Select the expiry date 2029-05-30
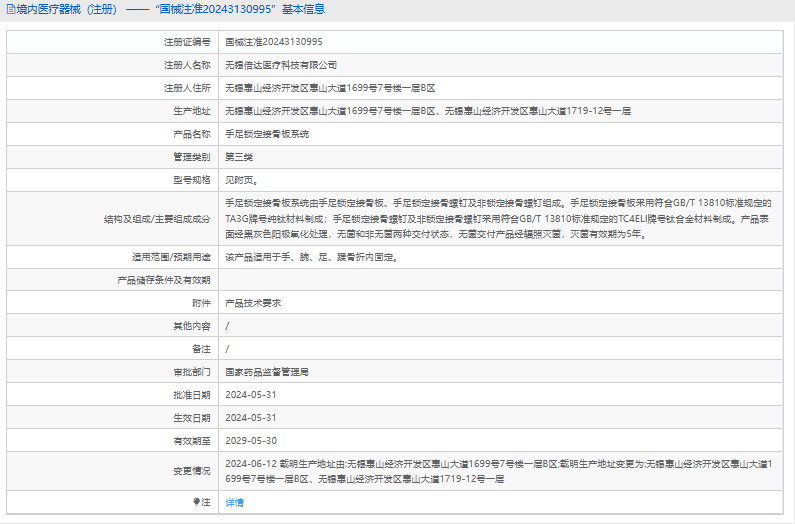Screen dimensions: 795x524 [251, 441]
